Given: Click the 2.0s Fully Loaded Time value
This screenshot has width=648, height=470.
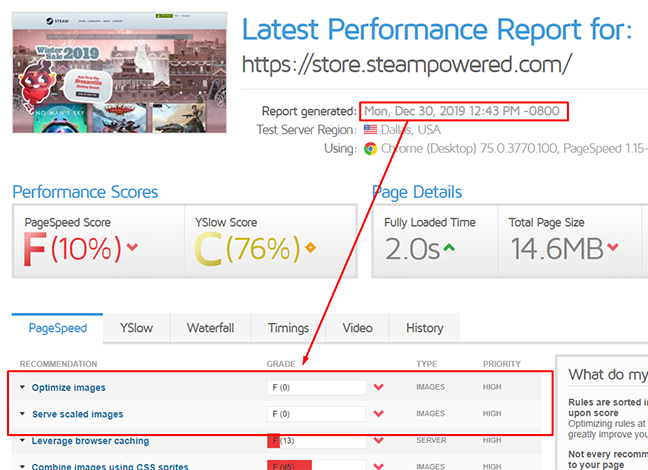Looking at the screenshot, I should tap(412, 249).
